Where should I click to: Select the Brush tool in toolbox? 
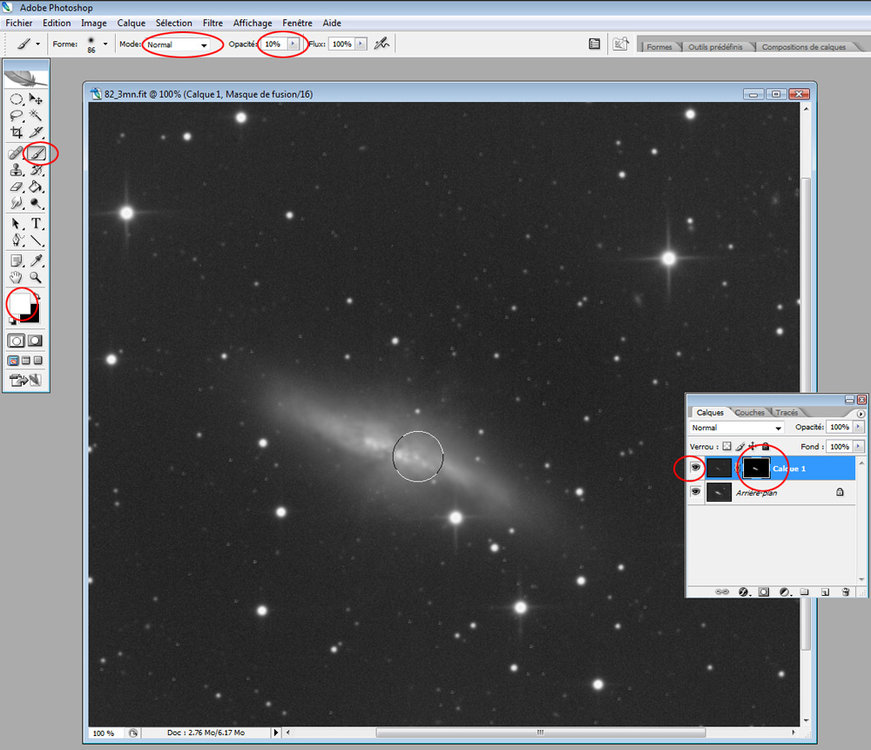click(37, 153)
